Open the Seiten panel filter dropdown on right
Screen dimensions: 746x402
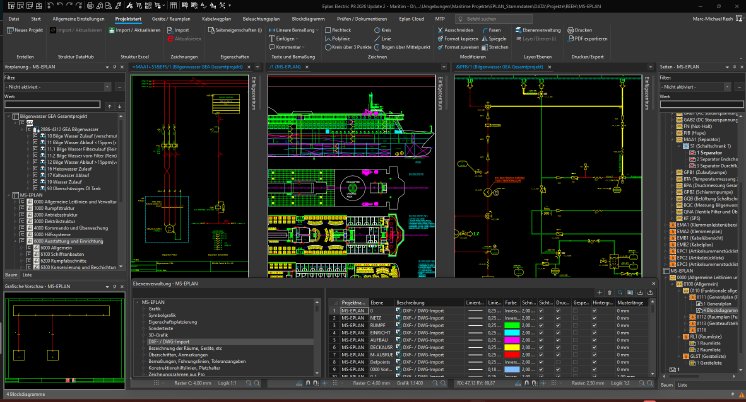click(727, 87)
